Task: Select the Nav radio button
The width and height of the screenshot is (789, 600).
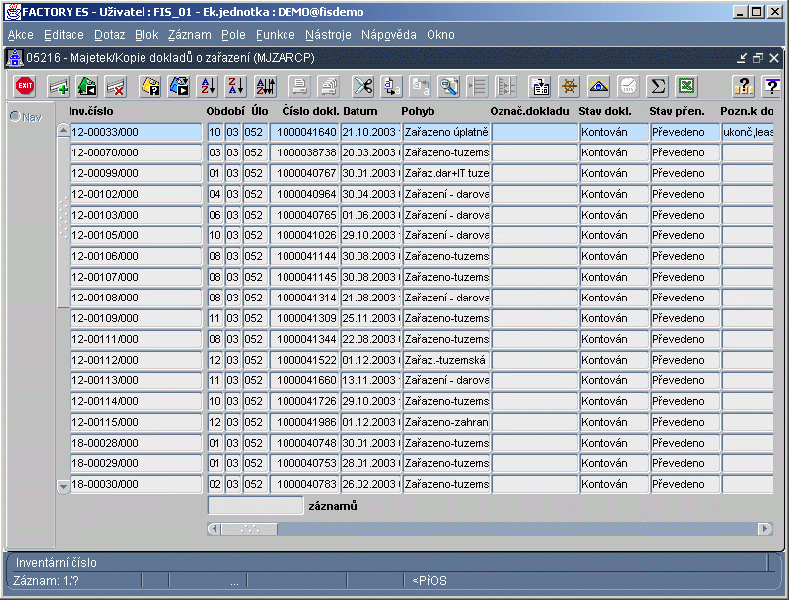Action: click(15, 117)
